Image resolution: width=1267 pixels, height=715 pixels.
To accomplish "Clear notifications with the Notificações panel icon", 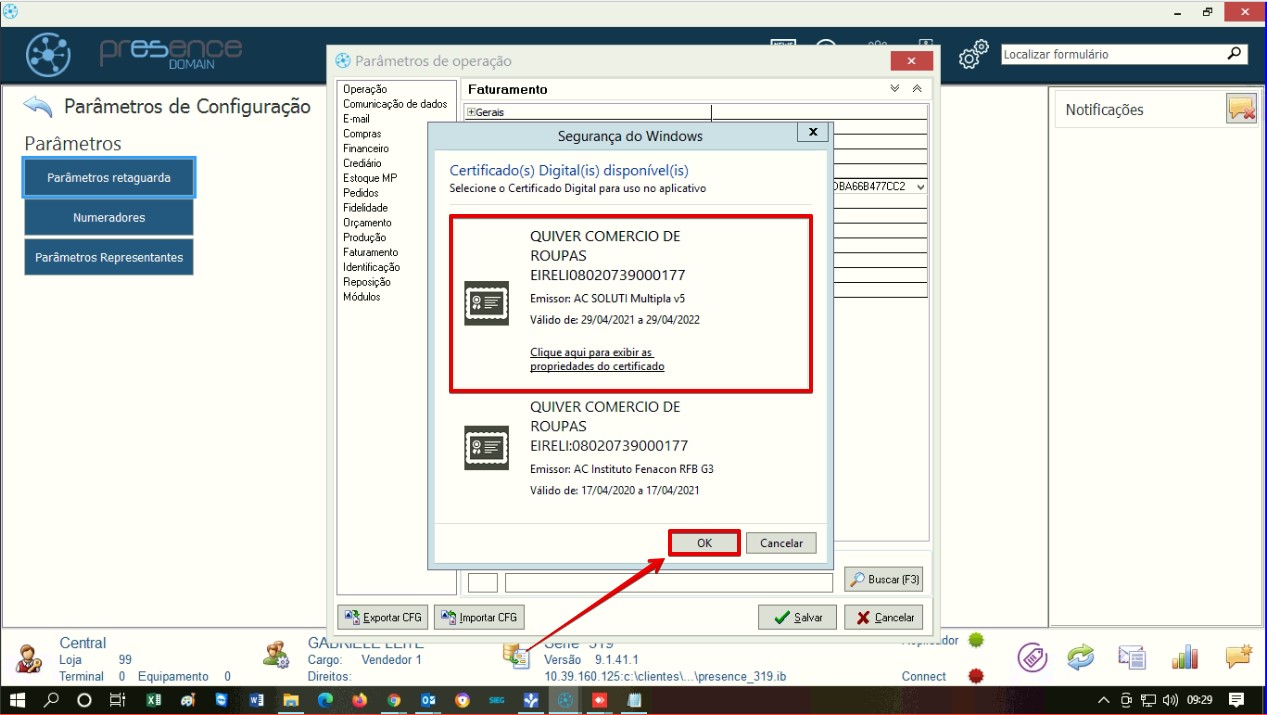I will tap(1241, 109).
